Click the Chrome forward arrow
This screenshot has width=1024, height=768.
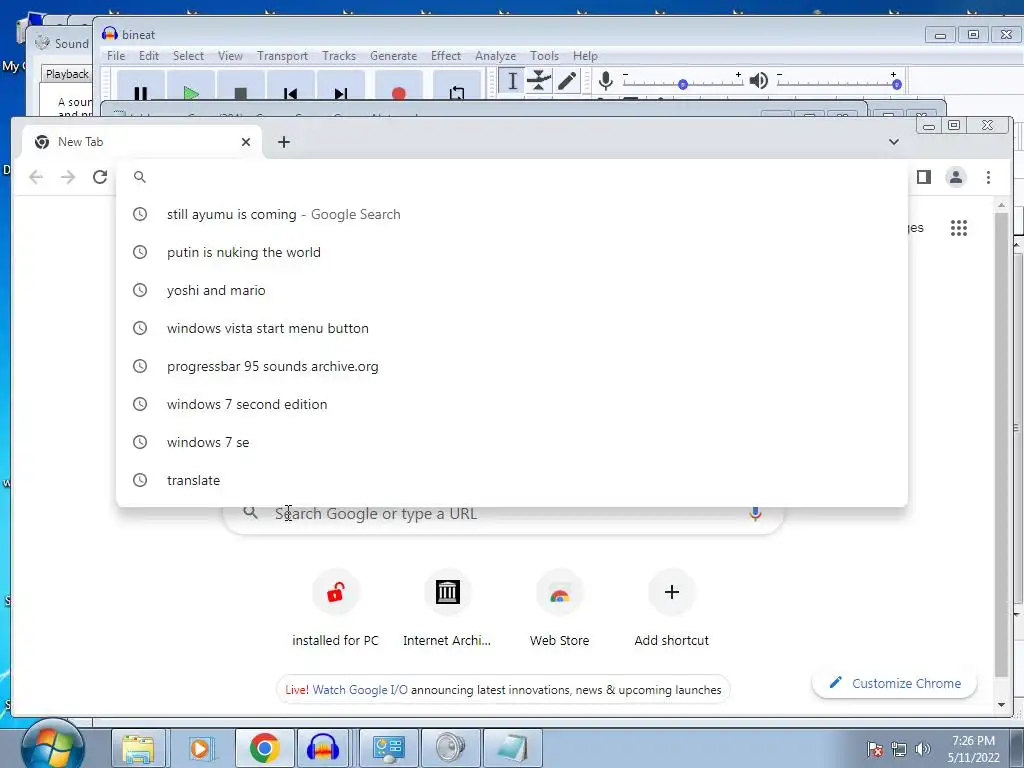[68, 177]
